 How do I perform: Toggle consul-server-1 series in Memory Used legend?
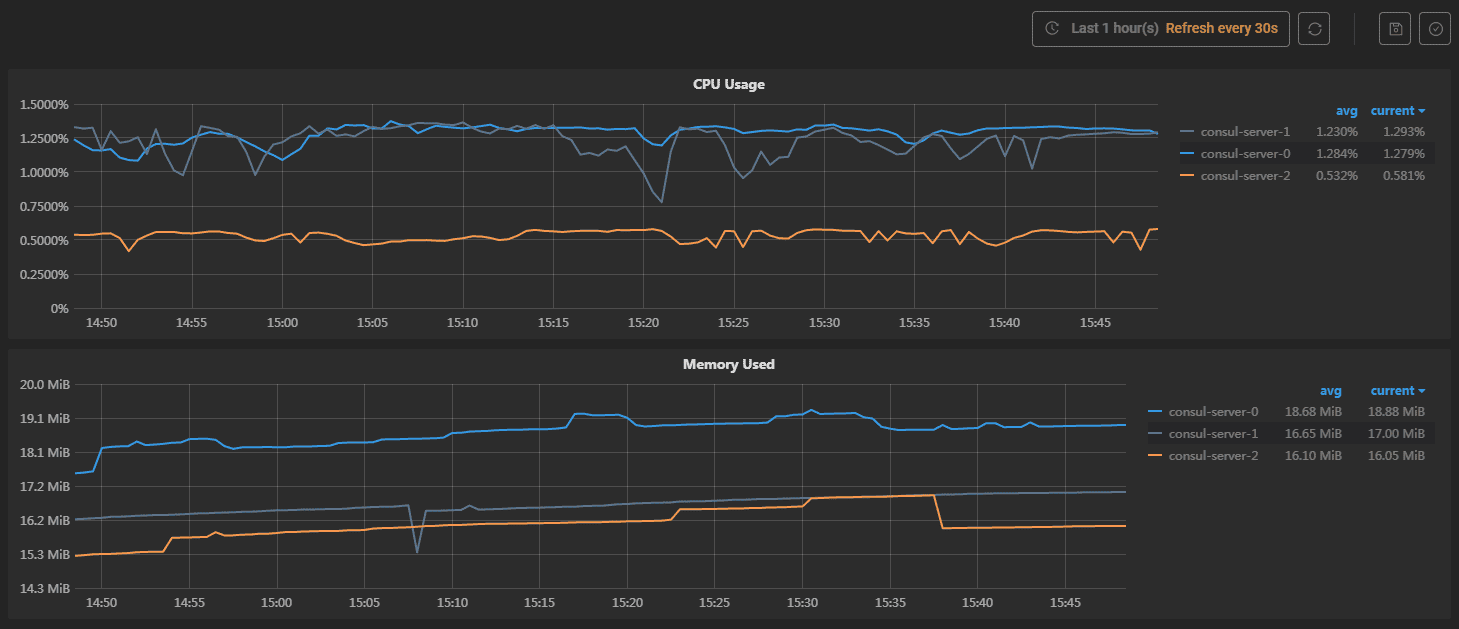point(1213,433)
